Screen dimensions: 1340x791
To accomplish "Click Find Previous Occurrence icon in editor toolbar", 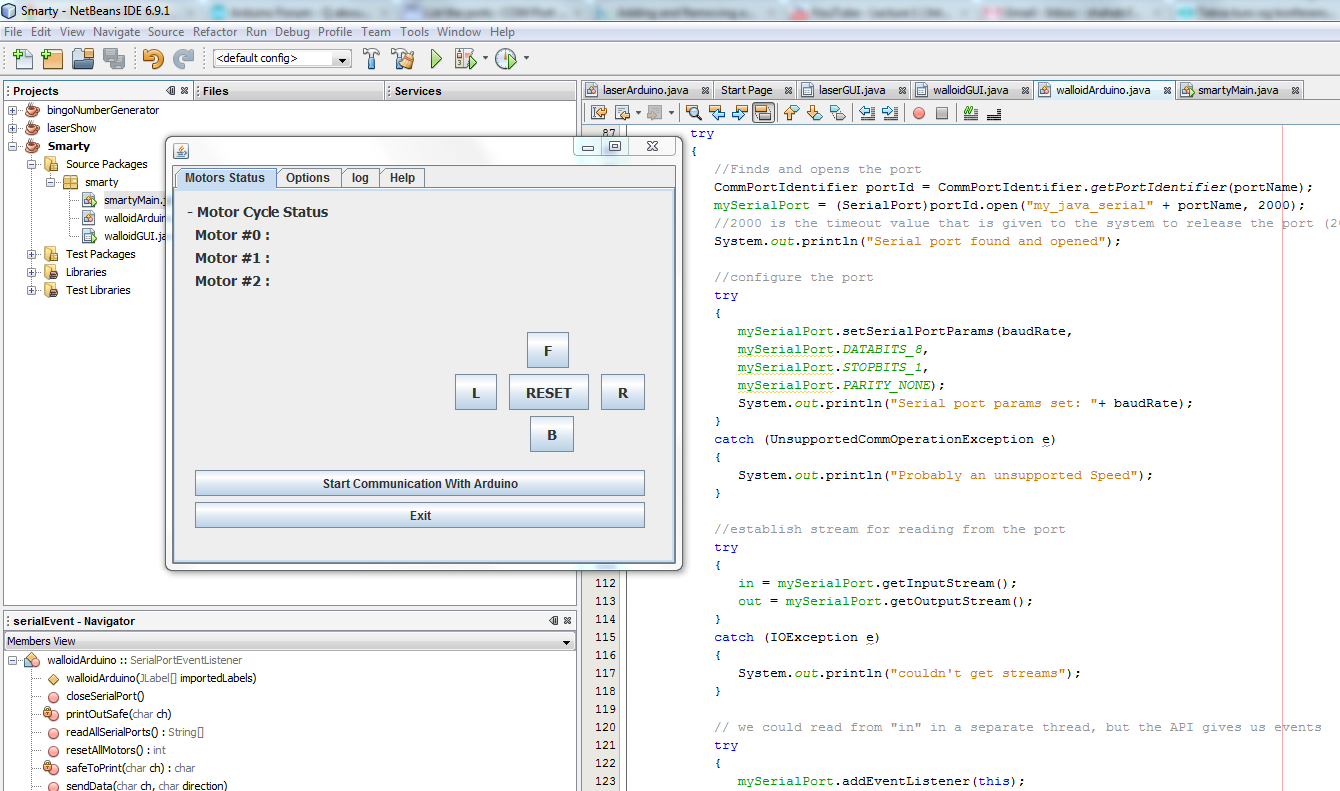I will point(717,112).
